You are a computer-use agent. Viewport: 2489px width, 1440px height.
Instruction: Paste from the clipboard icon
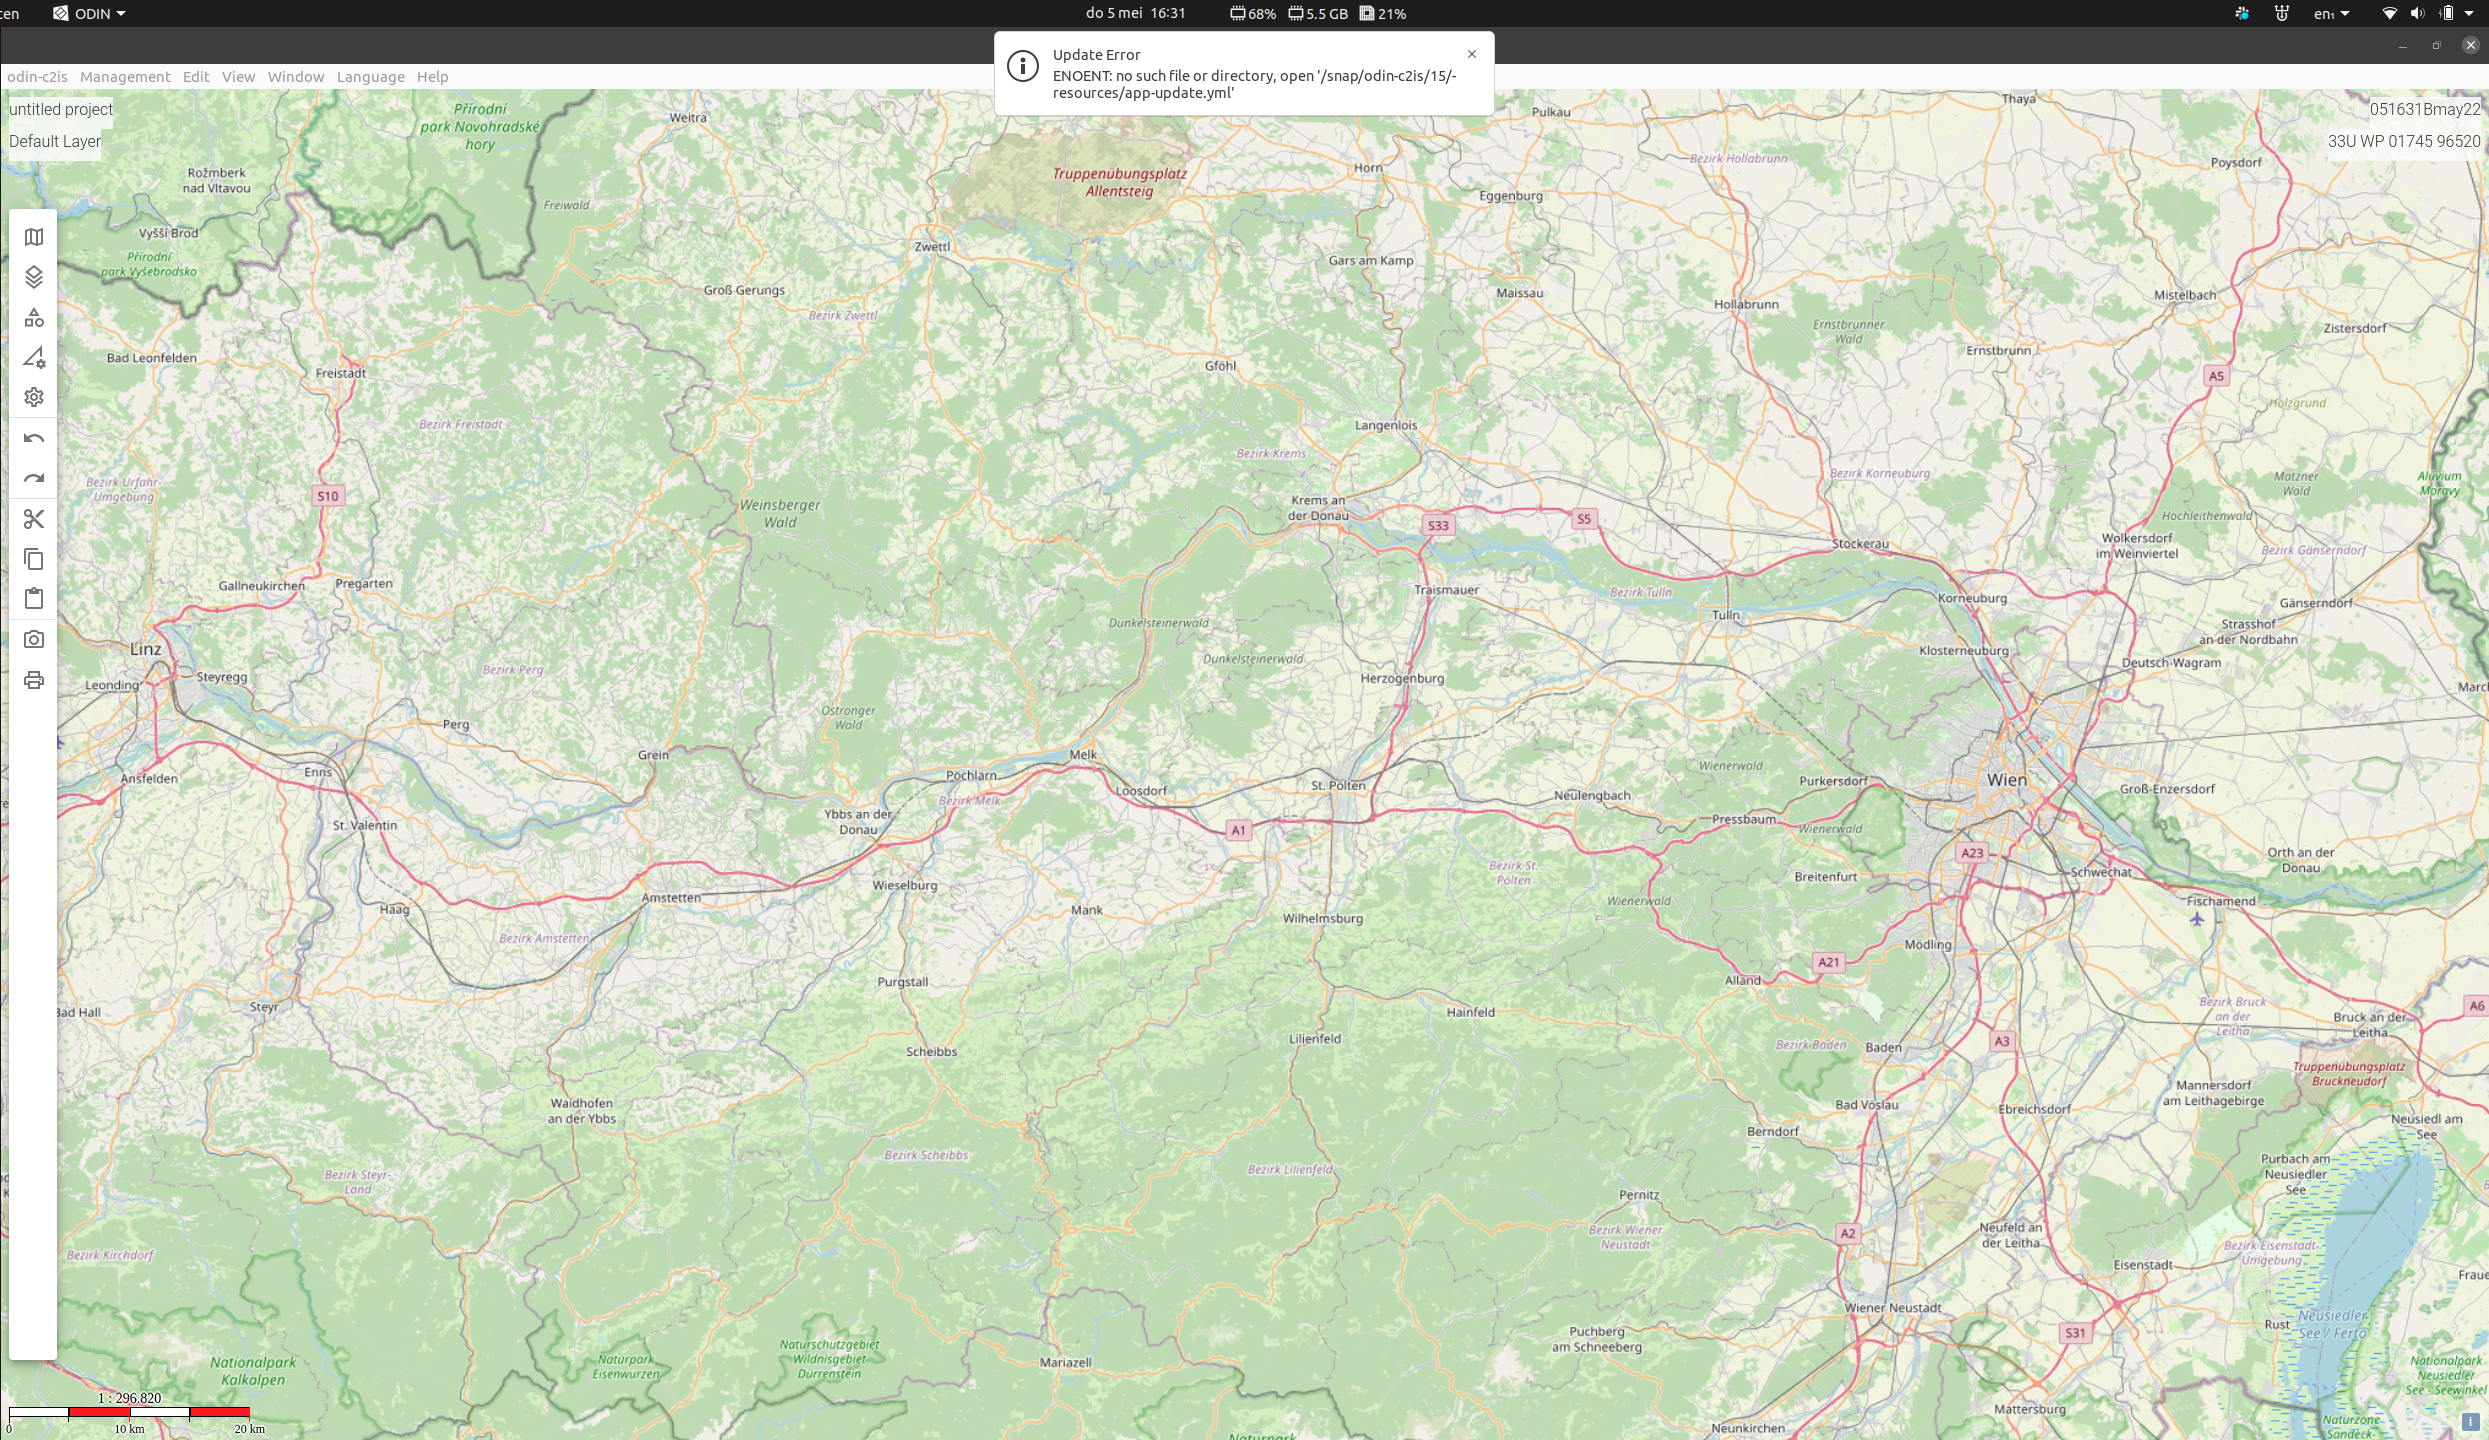point(34,599)
